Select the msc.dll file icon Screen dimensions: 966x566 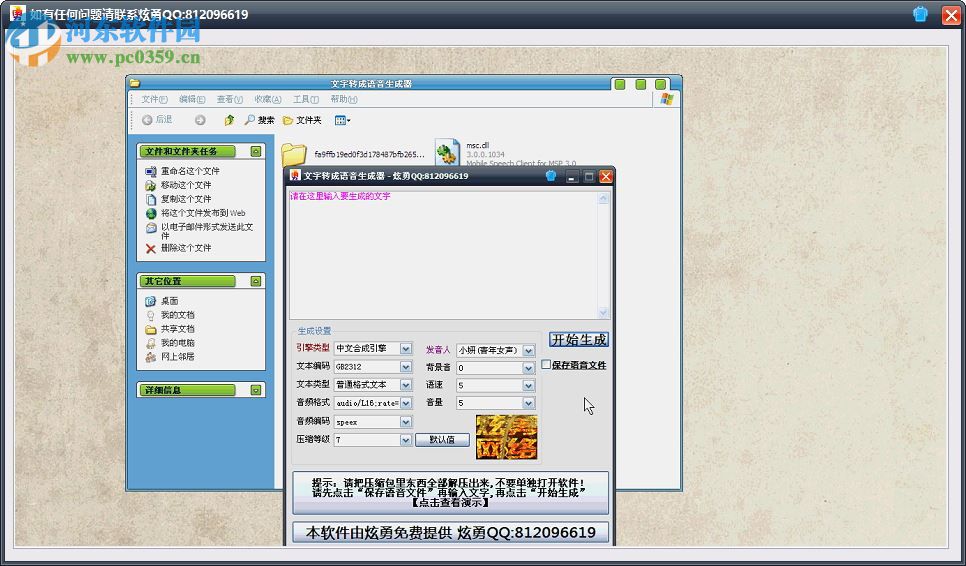(x=447, y=152)
